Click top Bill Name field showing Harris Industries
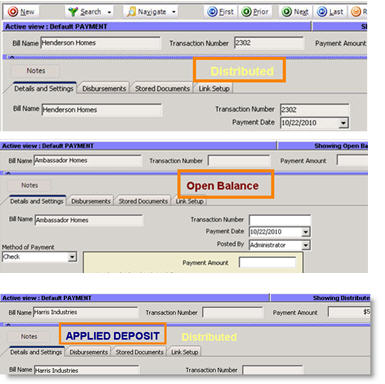The image size is (385, 384). click(85, 312)
